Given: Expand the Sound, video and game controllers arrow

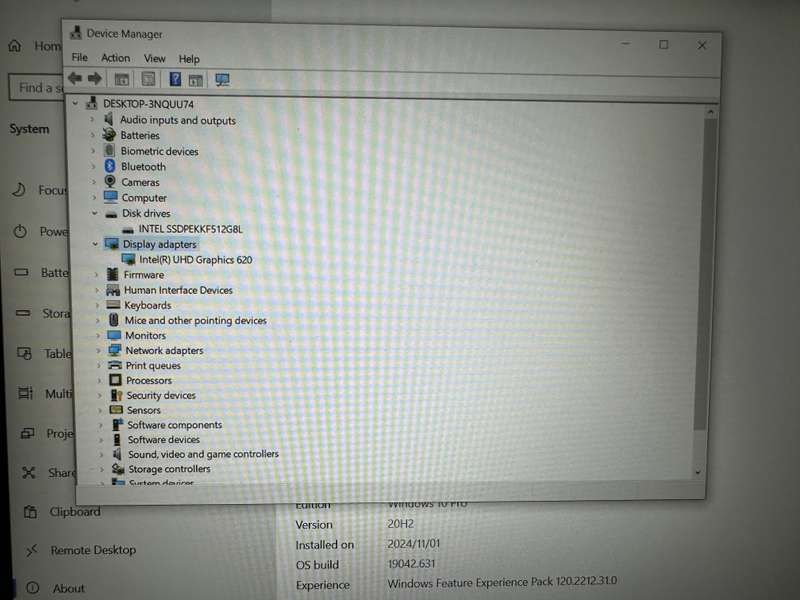Looking at the screenshot, I should coord(101,454).
